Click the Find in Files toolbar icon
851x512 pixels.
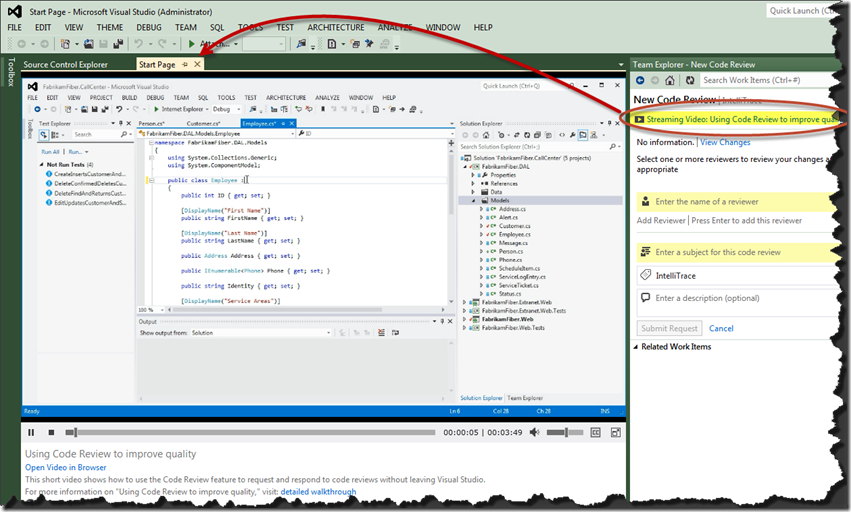301,44
